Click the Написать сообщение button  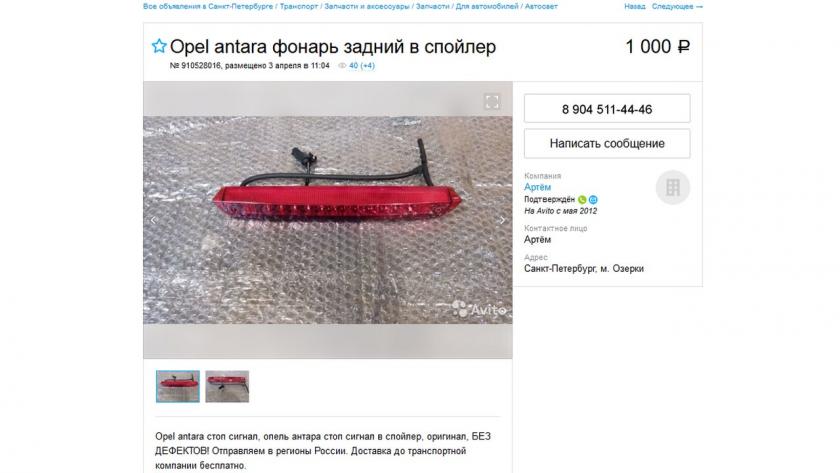(607, 144)
